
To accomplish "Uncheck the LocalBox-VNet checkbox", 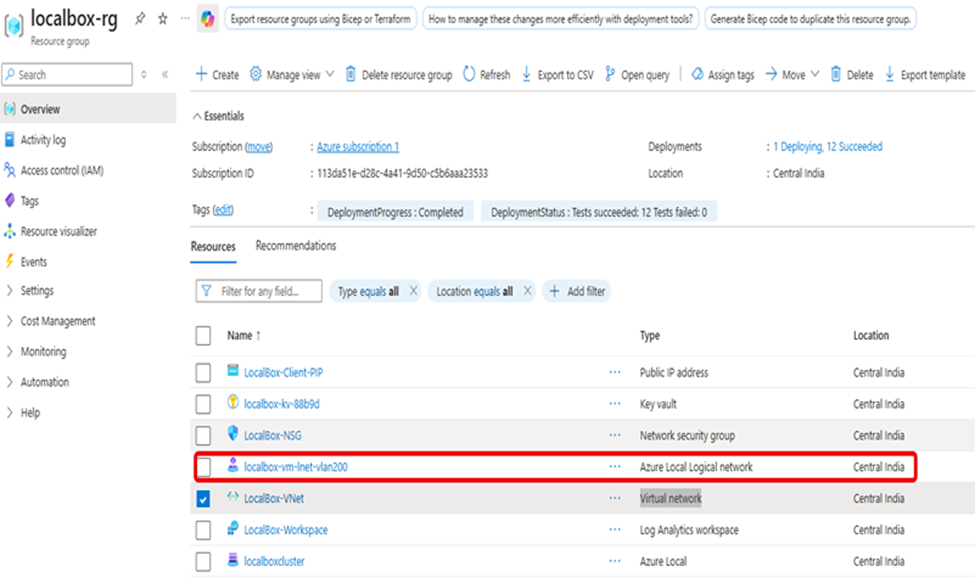I will click(203, 498).
